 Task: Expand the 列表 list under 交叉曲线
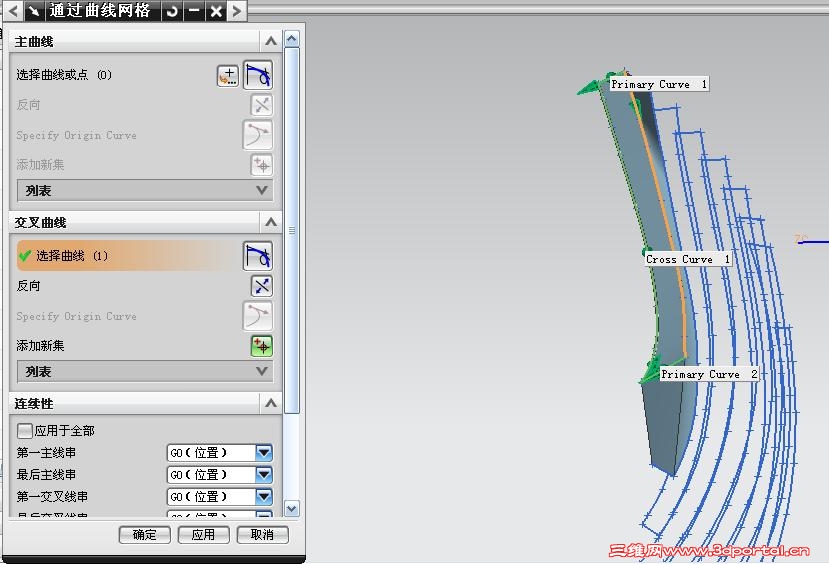pos(145,372)
